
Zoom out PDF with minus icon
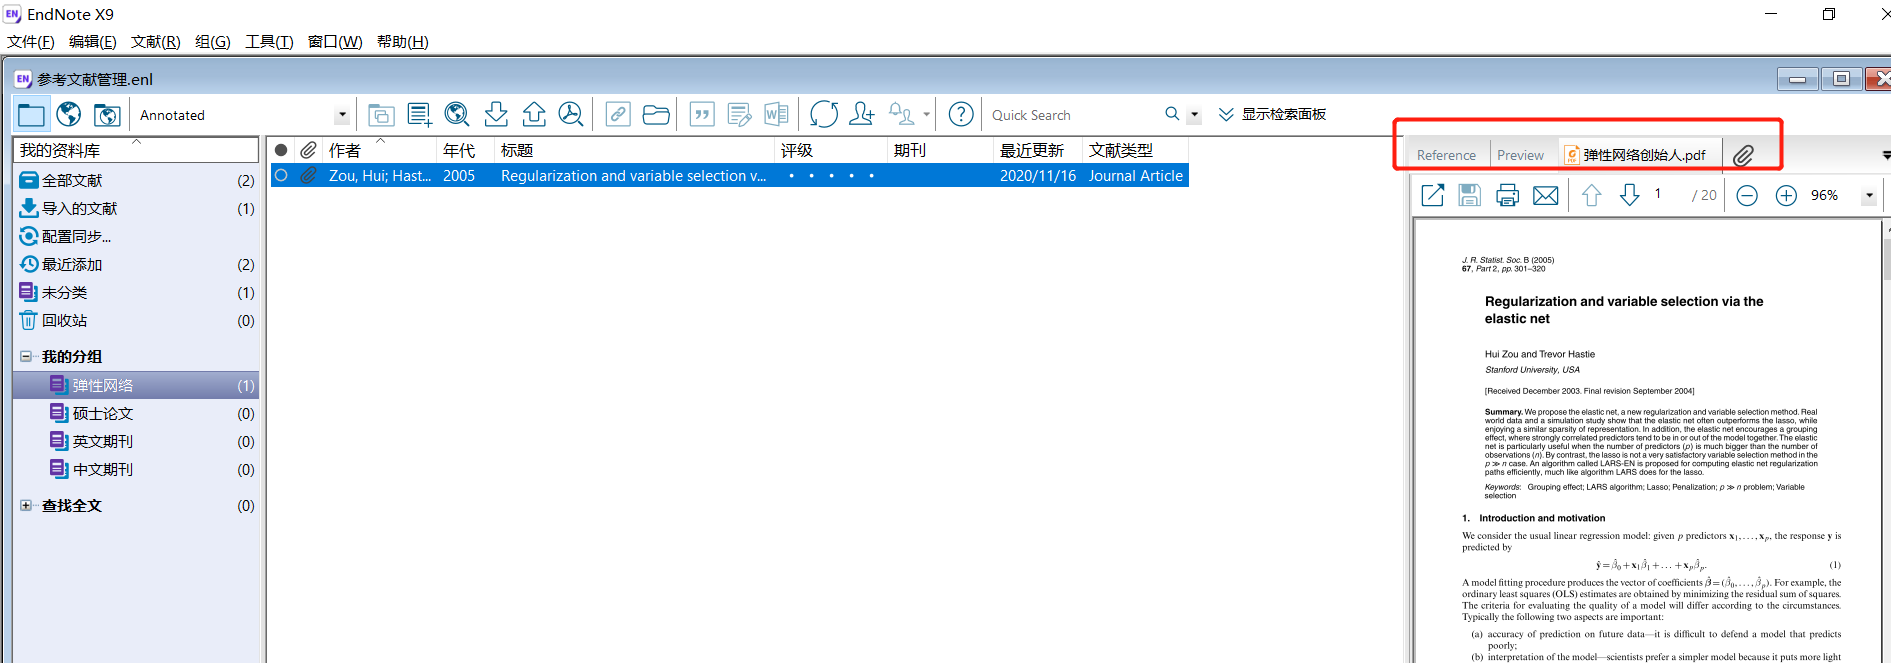click(1747, 196)
